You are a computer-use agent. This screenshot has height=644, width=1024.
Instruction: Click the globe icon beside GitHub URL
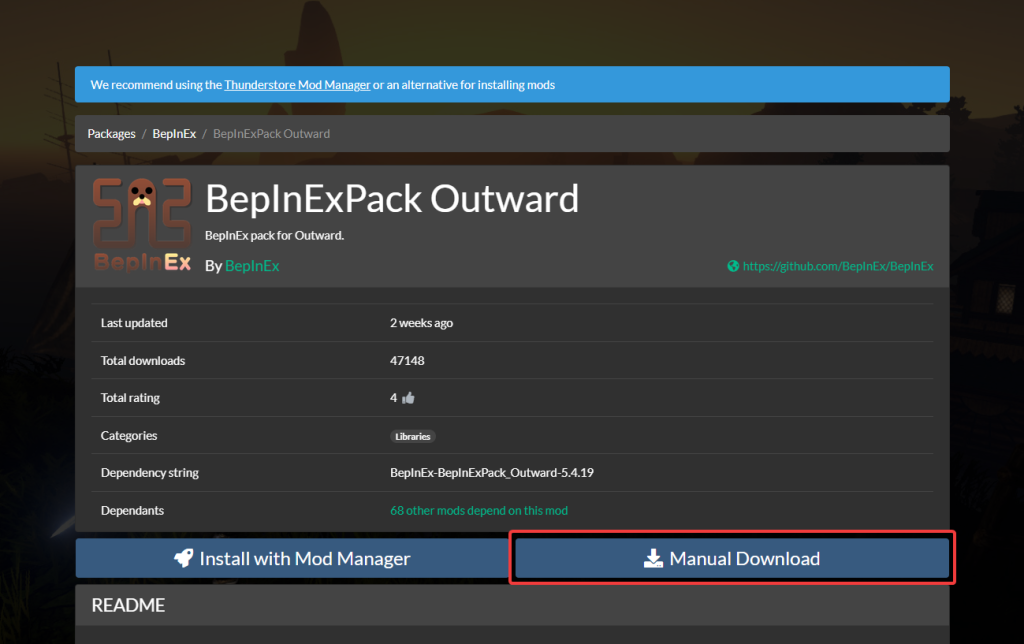pos(733,266)
